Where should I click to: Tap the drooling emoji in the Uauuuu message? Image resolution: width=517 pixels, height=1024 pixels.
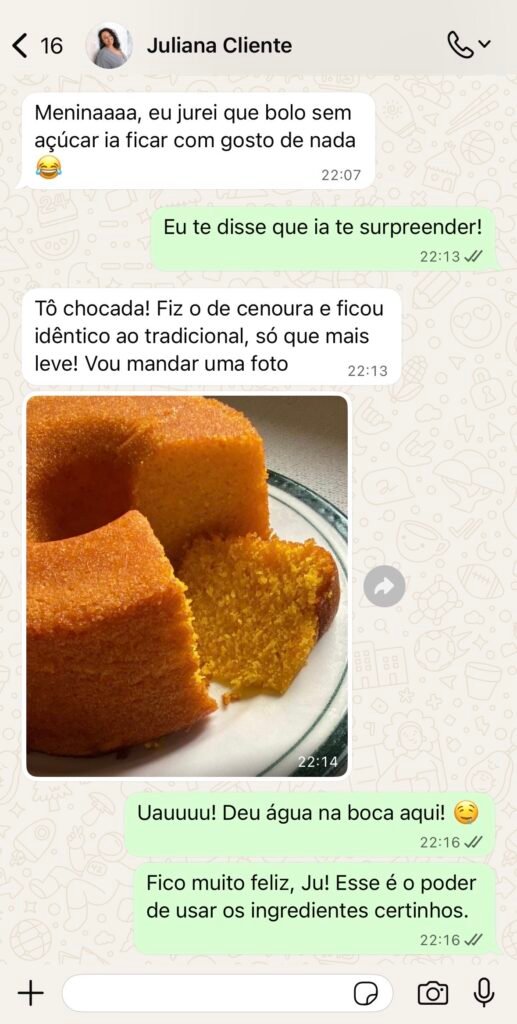(x=465, y=813)
